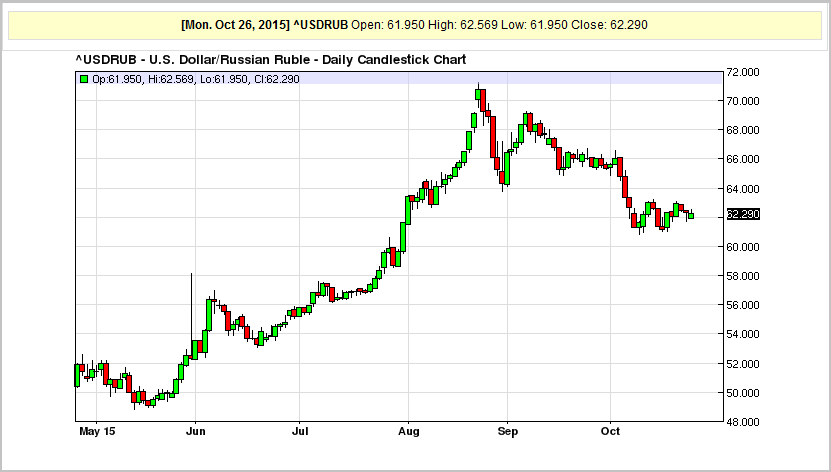Click the 50.000 y-axis label
The width and height of the screenshot is (831, 472).
click(x=742, y=393)
